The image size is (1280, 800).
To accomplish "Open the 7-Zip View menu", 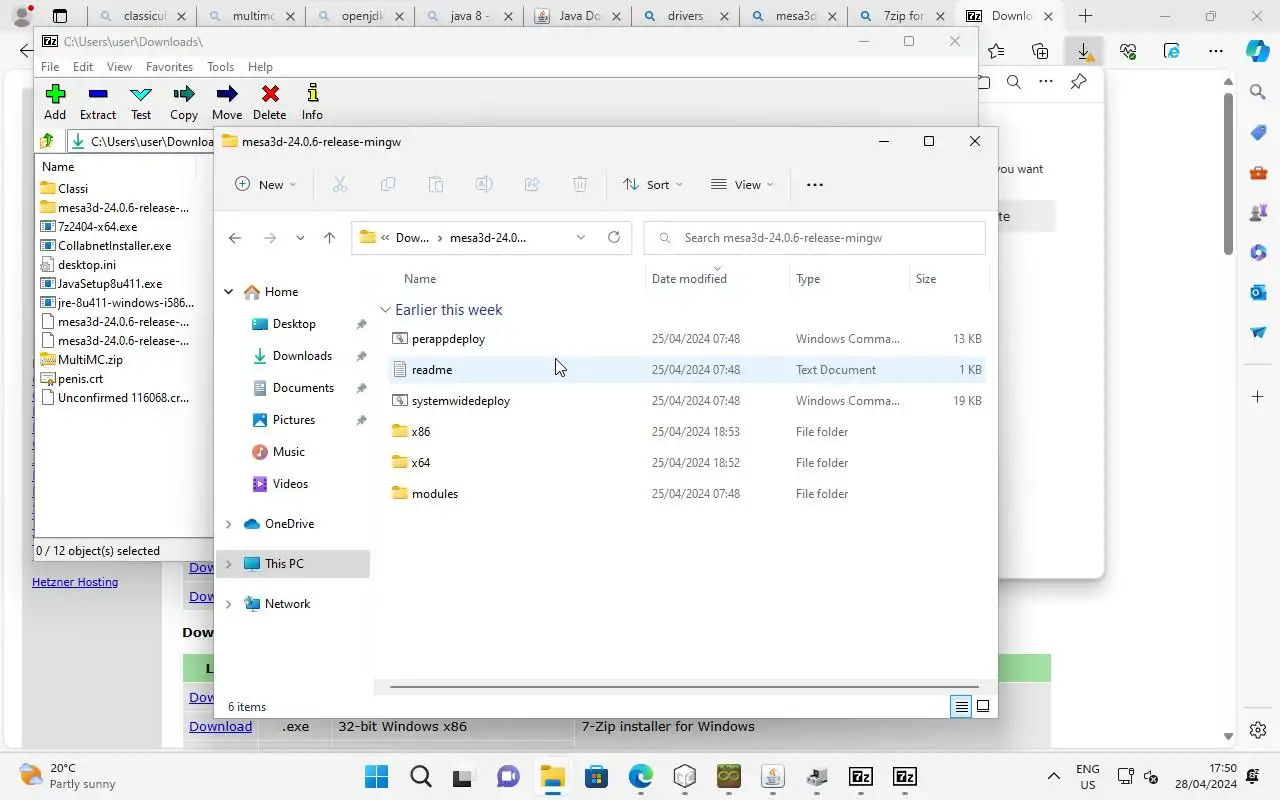I will tap(119, 67).
